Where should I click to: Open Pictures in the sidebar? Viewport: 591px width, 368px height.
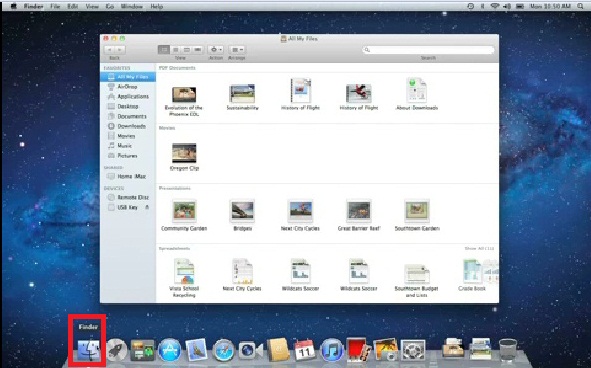click(x=128, y=155)
